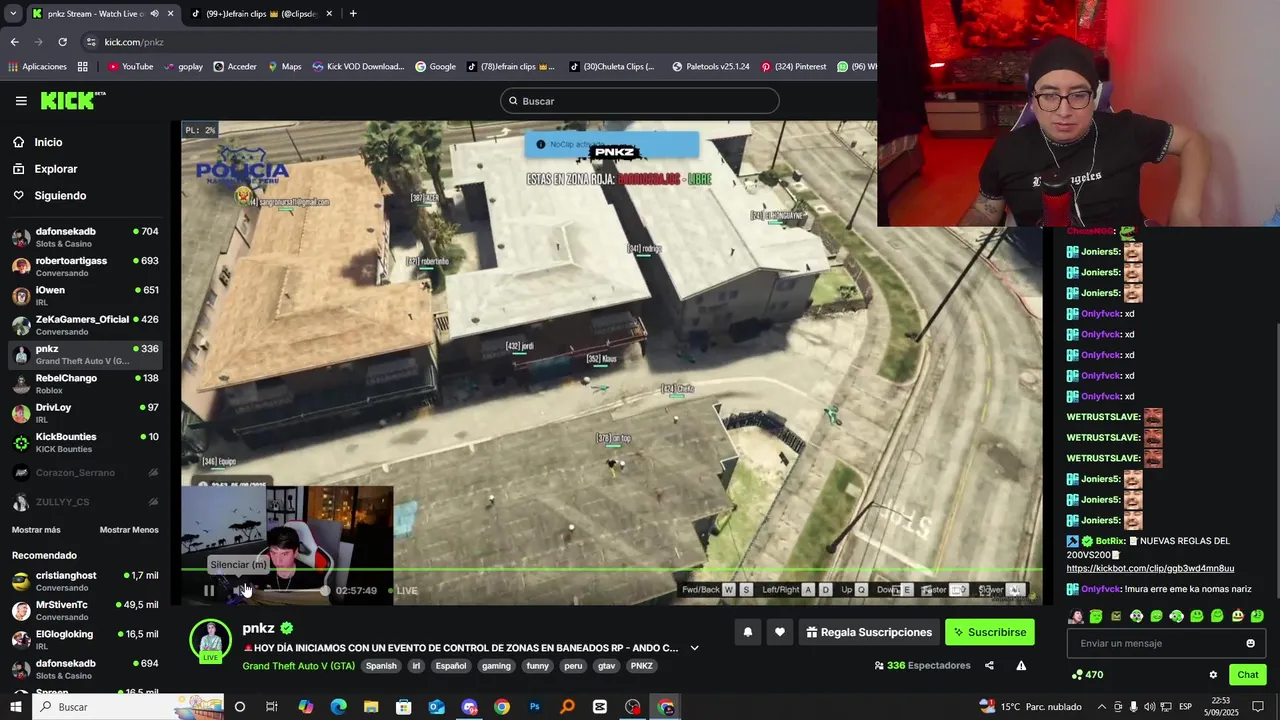1280x720 pixels.
Task: Open dafonsekadb channel with 704 viewers
Action: (85, 237)
